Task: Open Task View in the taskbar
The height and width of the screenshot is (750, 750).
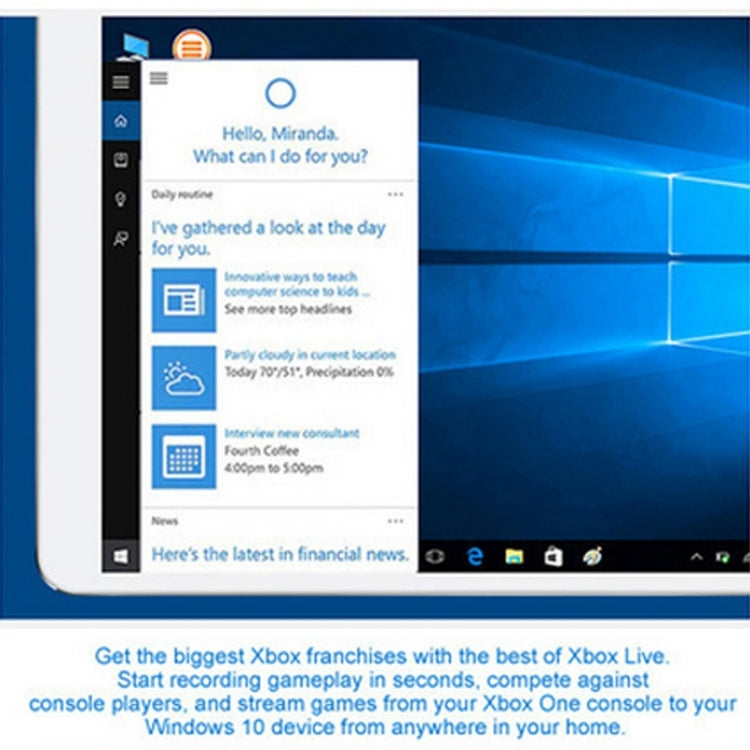Action: pyautogui.click(x=434, y=556)
